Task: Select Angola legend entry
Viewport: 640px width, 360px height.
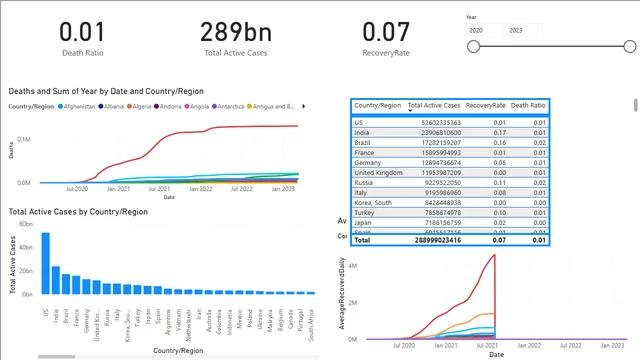Action: pyautogui.click(x=197, y=107)
